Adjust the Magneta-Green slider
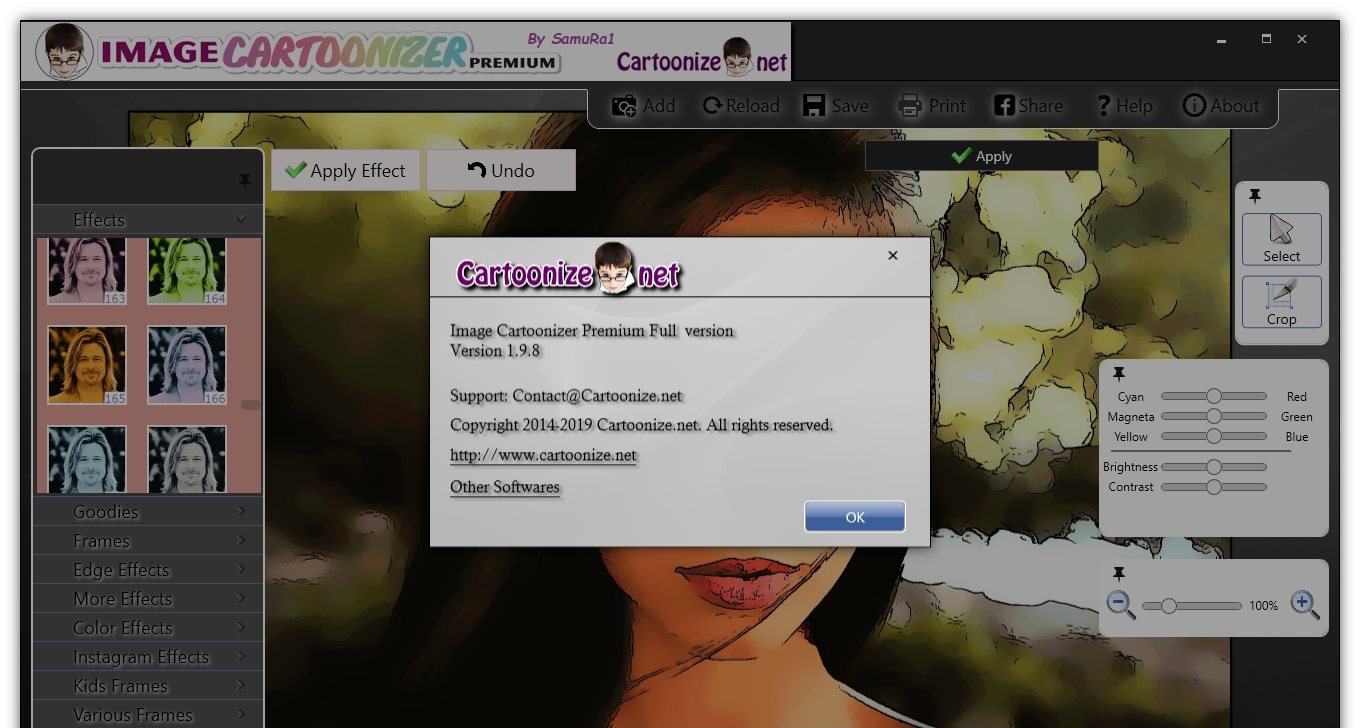This screenshot has height=728, width=1360. click(1214, 417)
